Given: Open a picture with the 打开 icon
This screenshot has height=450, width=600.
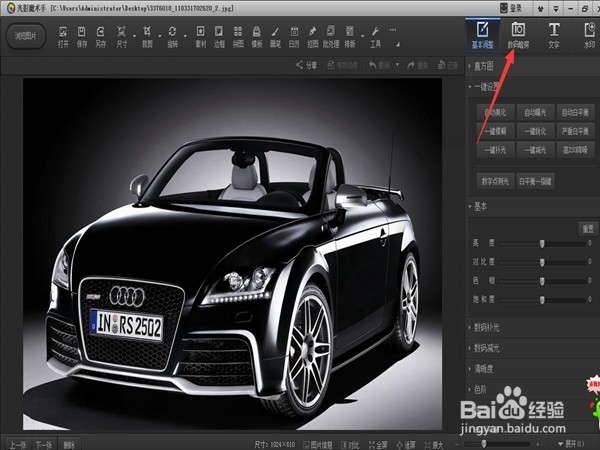Looking at the screenshot, I should coord(63,37).
